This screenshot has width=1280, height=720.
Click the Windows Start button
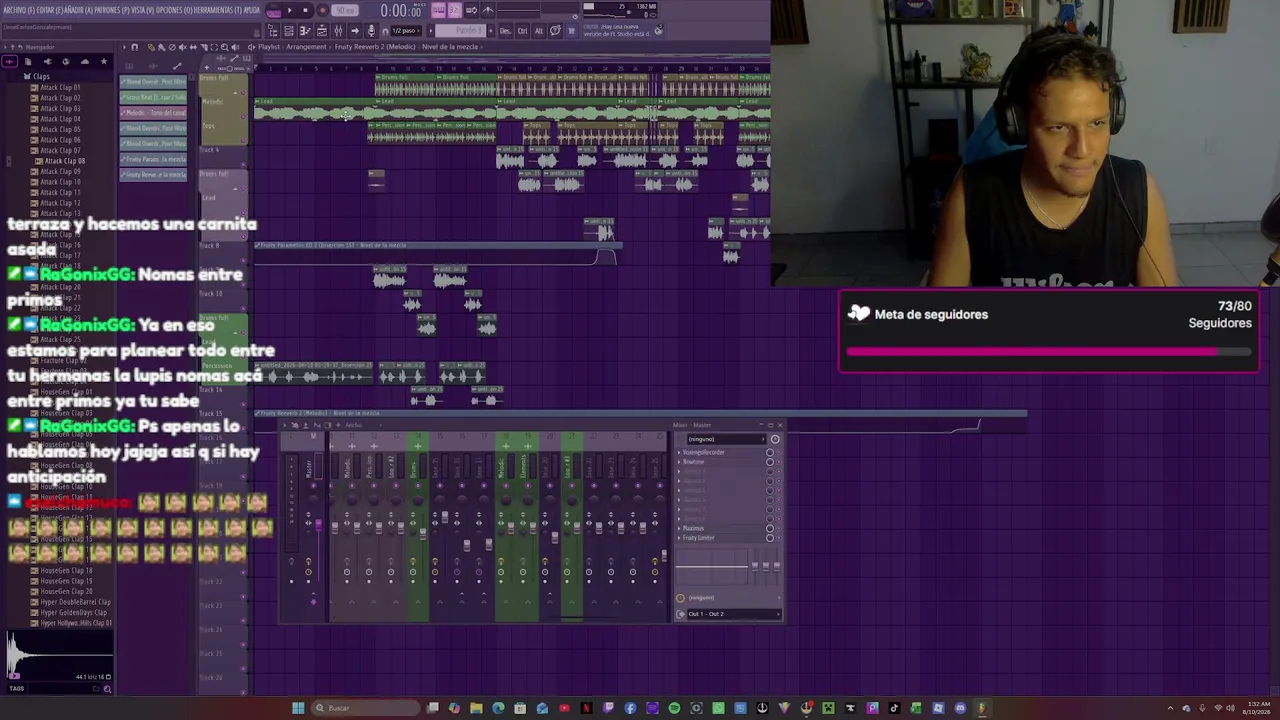click(298, 708)
